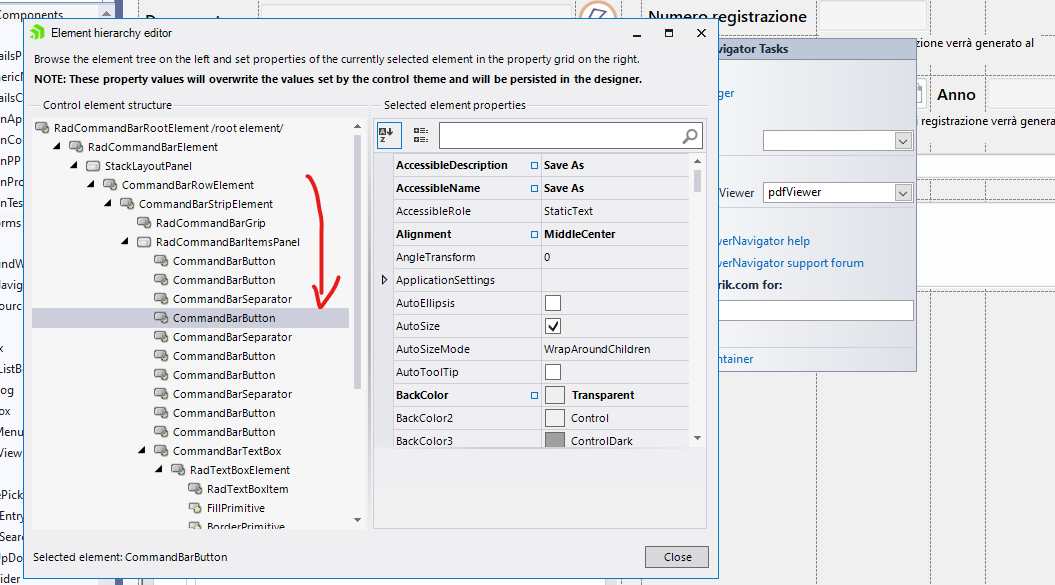This screenshot has width=1055, height=585.
Task: Click the alphabetical sort icon in property grid
Action: [388, 136]
